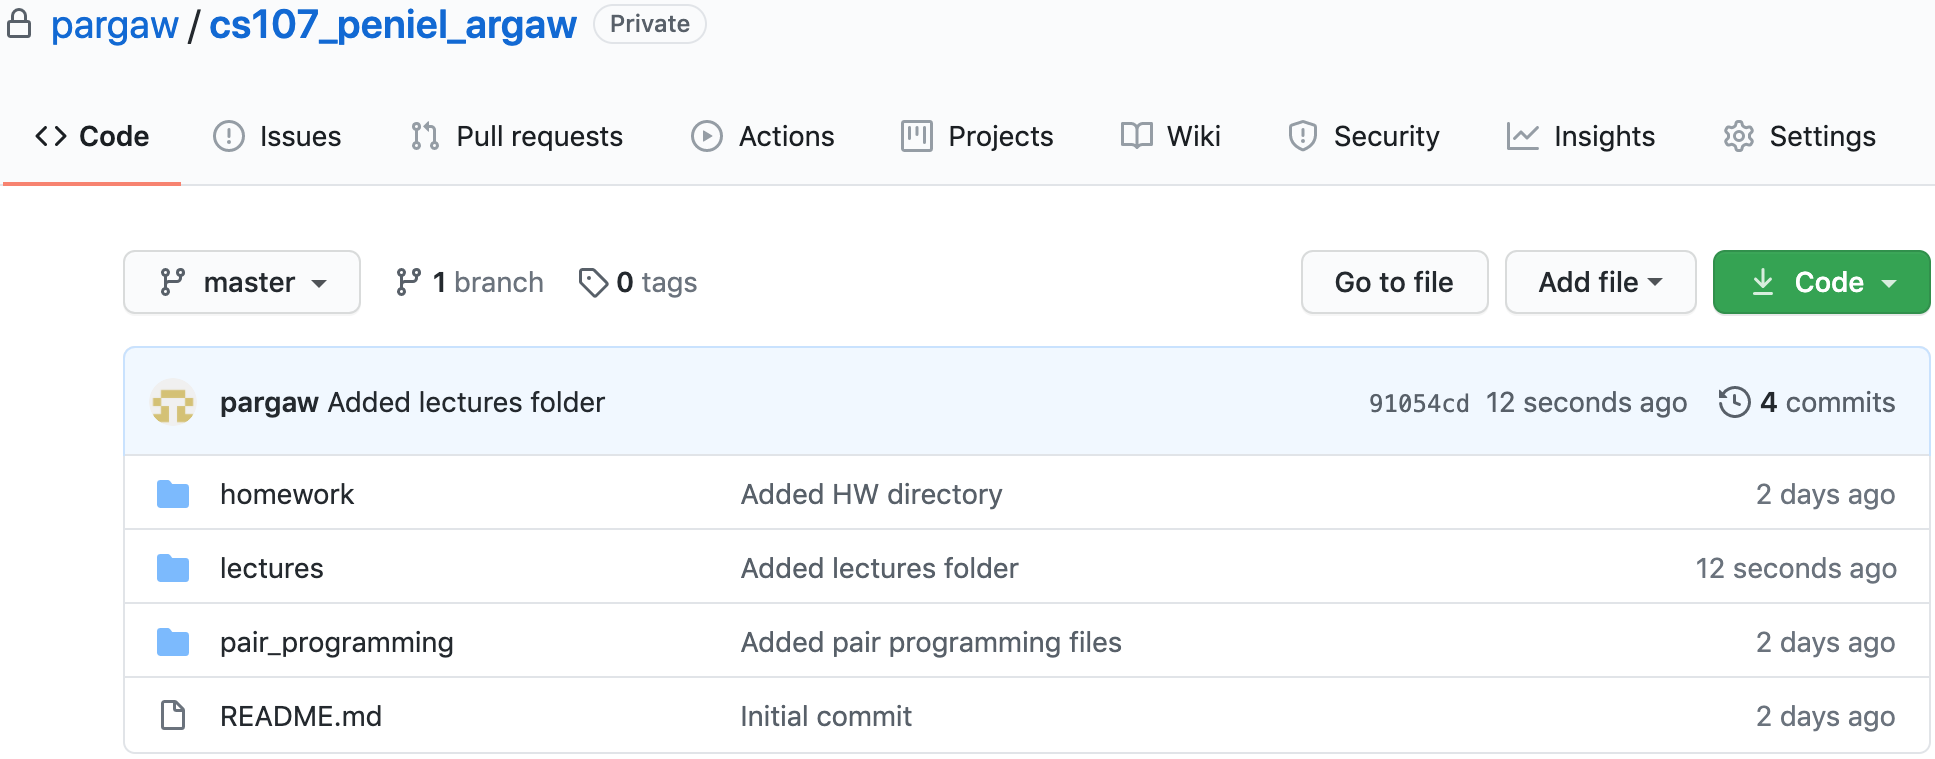Viewport: 1935px width, 759px height.
Task: Open the pair_programming folder
Action: (x=336, y=642)
